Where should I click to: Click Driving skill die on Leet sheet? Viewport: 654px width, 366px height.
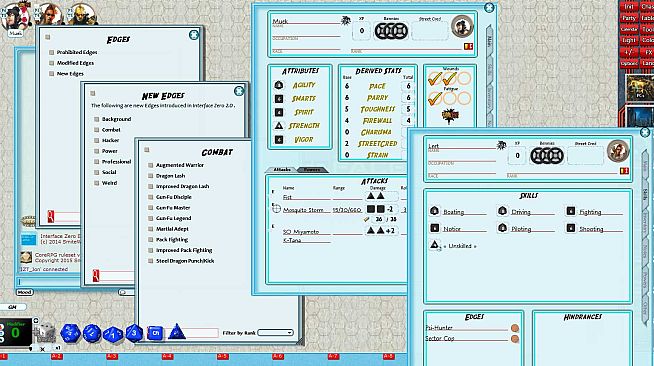tap(502, 211)
